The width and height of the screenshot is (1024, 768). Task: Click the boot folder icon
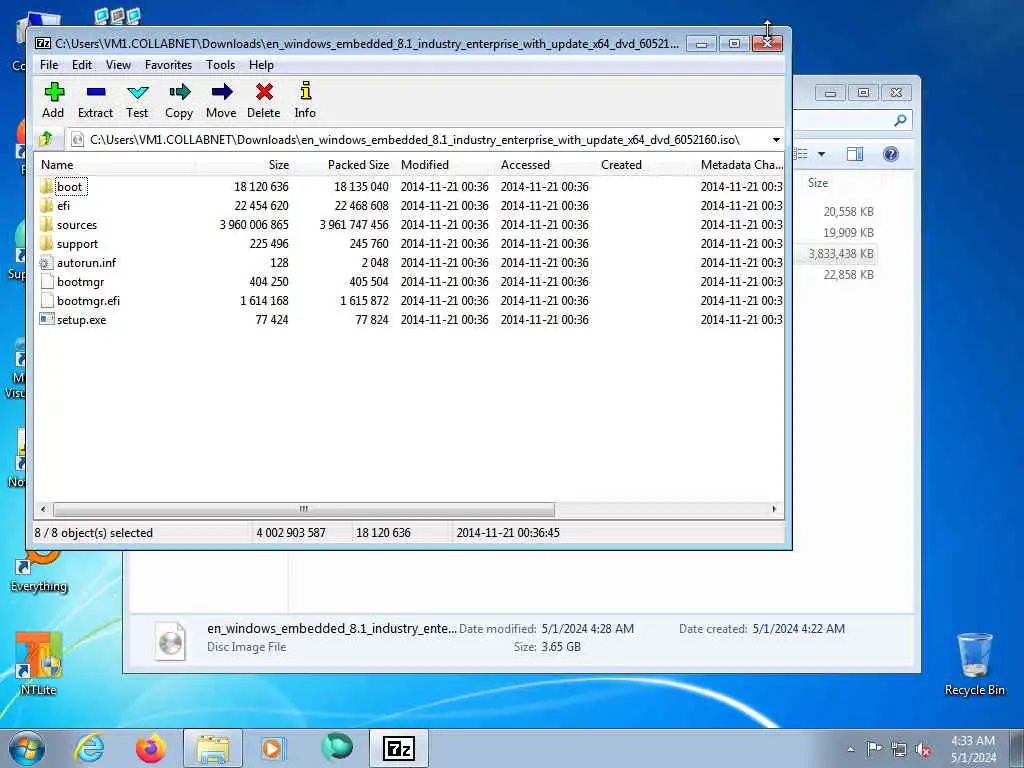coord(46,187)
